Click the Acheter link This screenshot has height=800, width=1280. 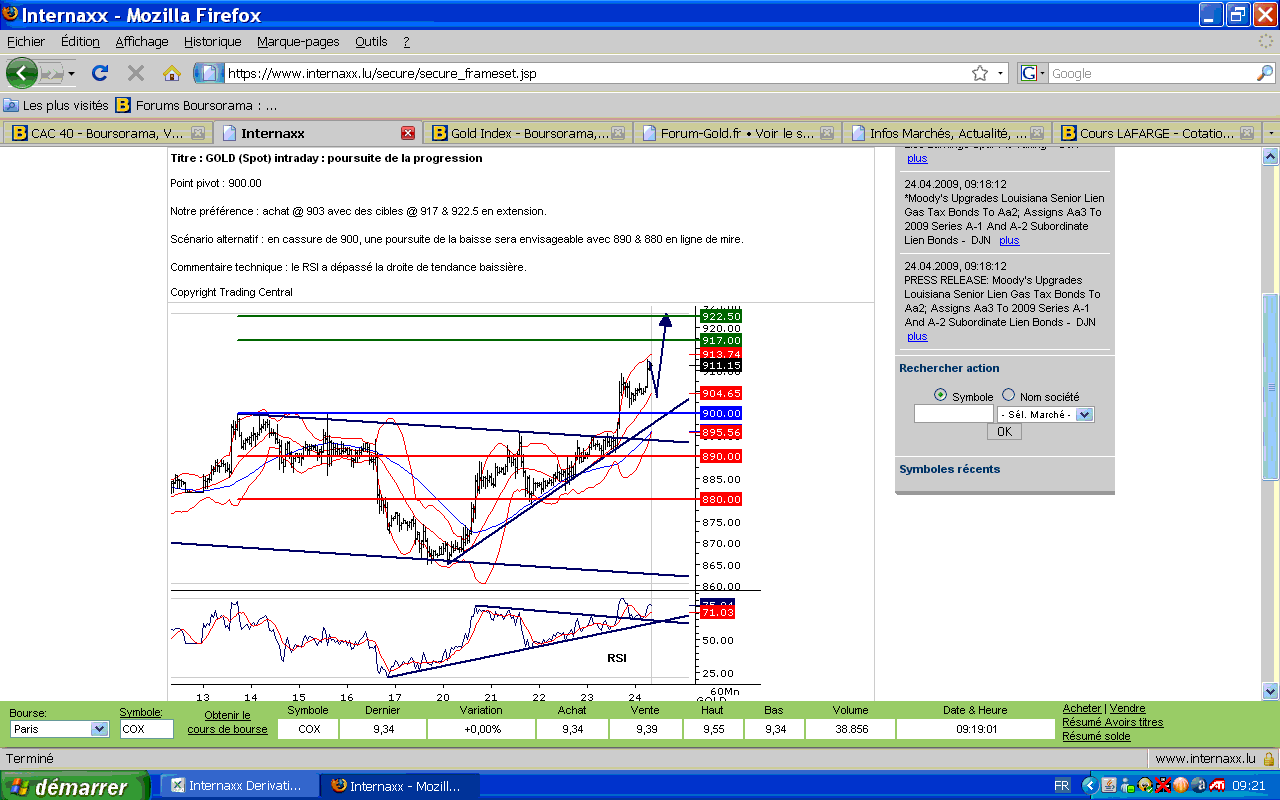pyautogui.click(x=1081, y=708)
